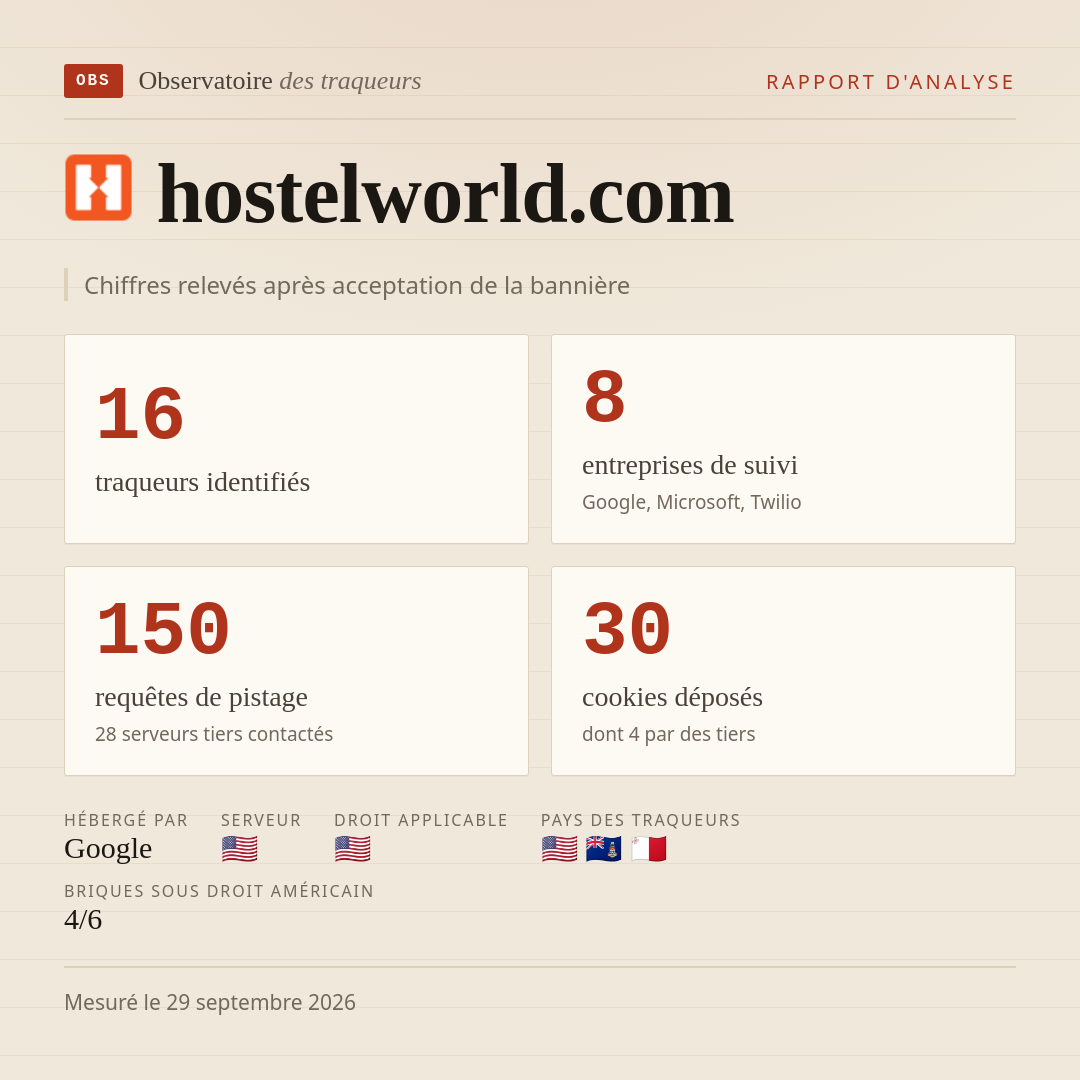Click 'Briques sous droit américain' label
Screen dimensions: 1080x1080
(x=219, y=891)
